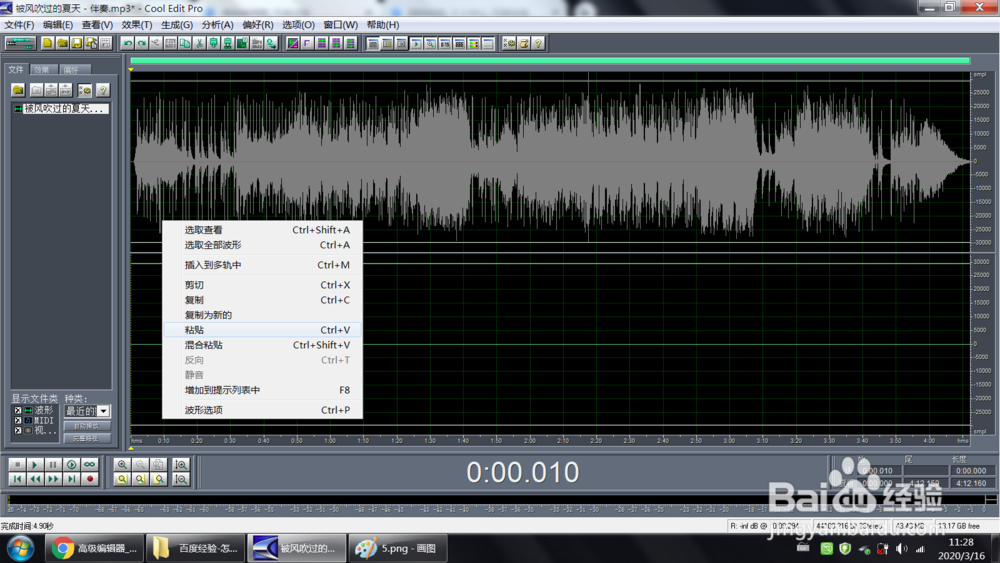
Task: Open the 偏好(R) menu
Action: coord(258,25)
